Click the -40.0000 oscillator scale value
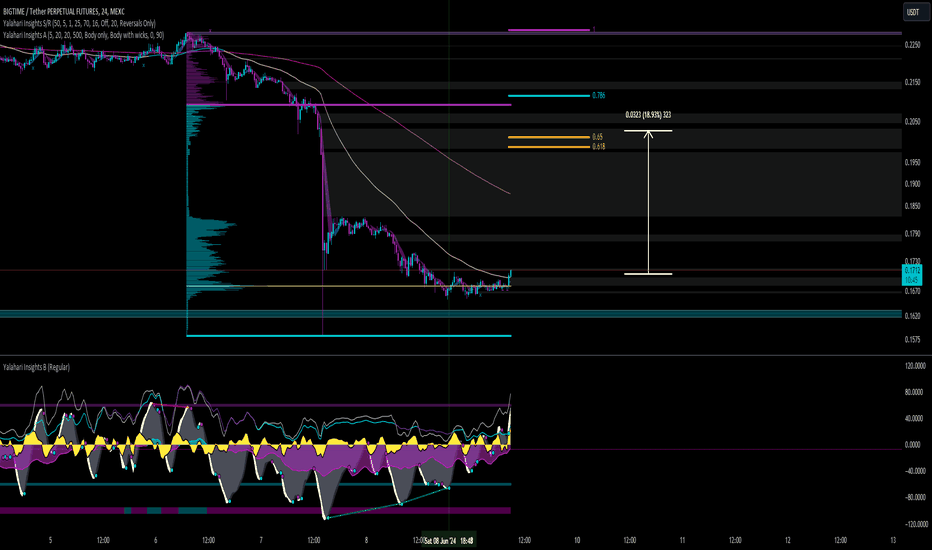Viewport: 932px width, 550px height. click(x=914, y=471)
